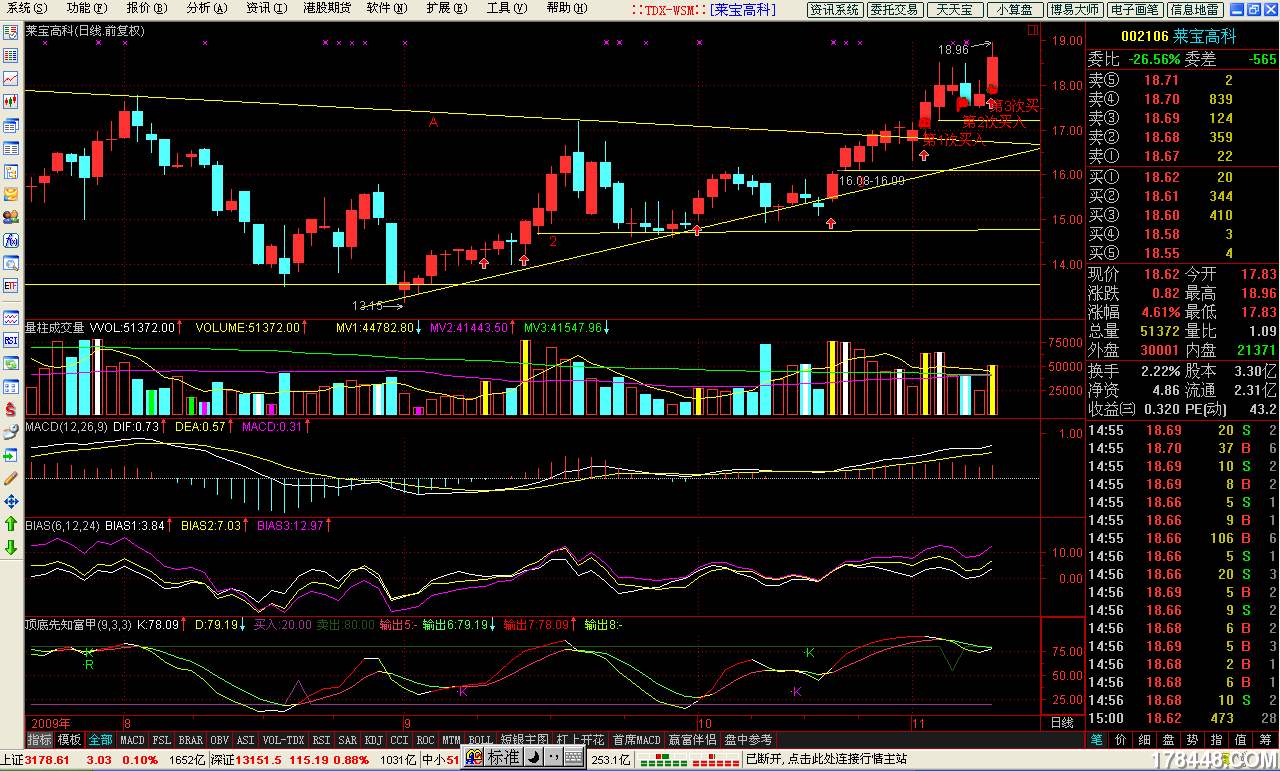
Task: Click the candlestick chart icon in left sidebar
Action: pos(11,101)
